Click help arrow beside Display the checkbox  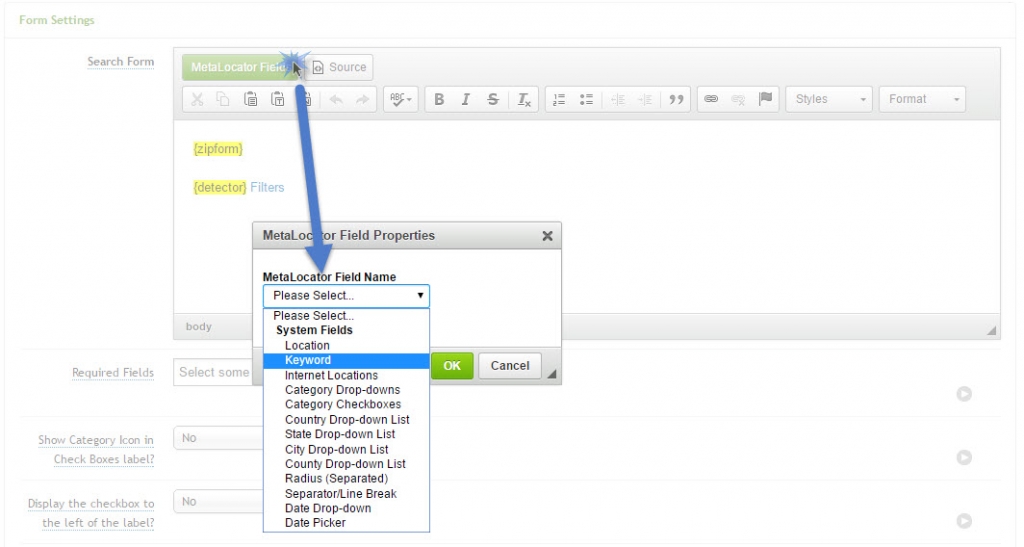tap(964, 521)
